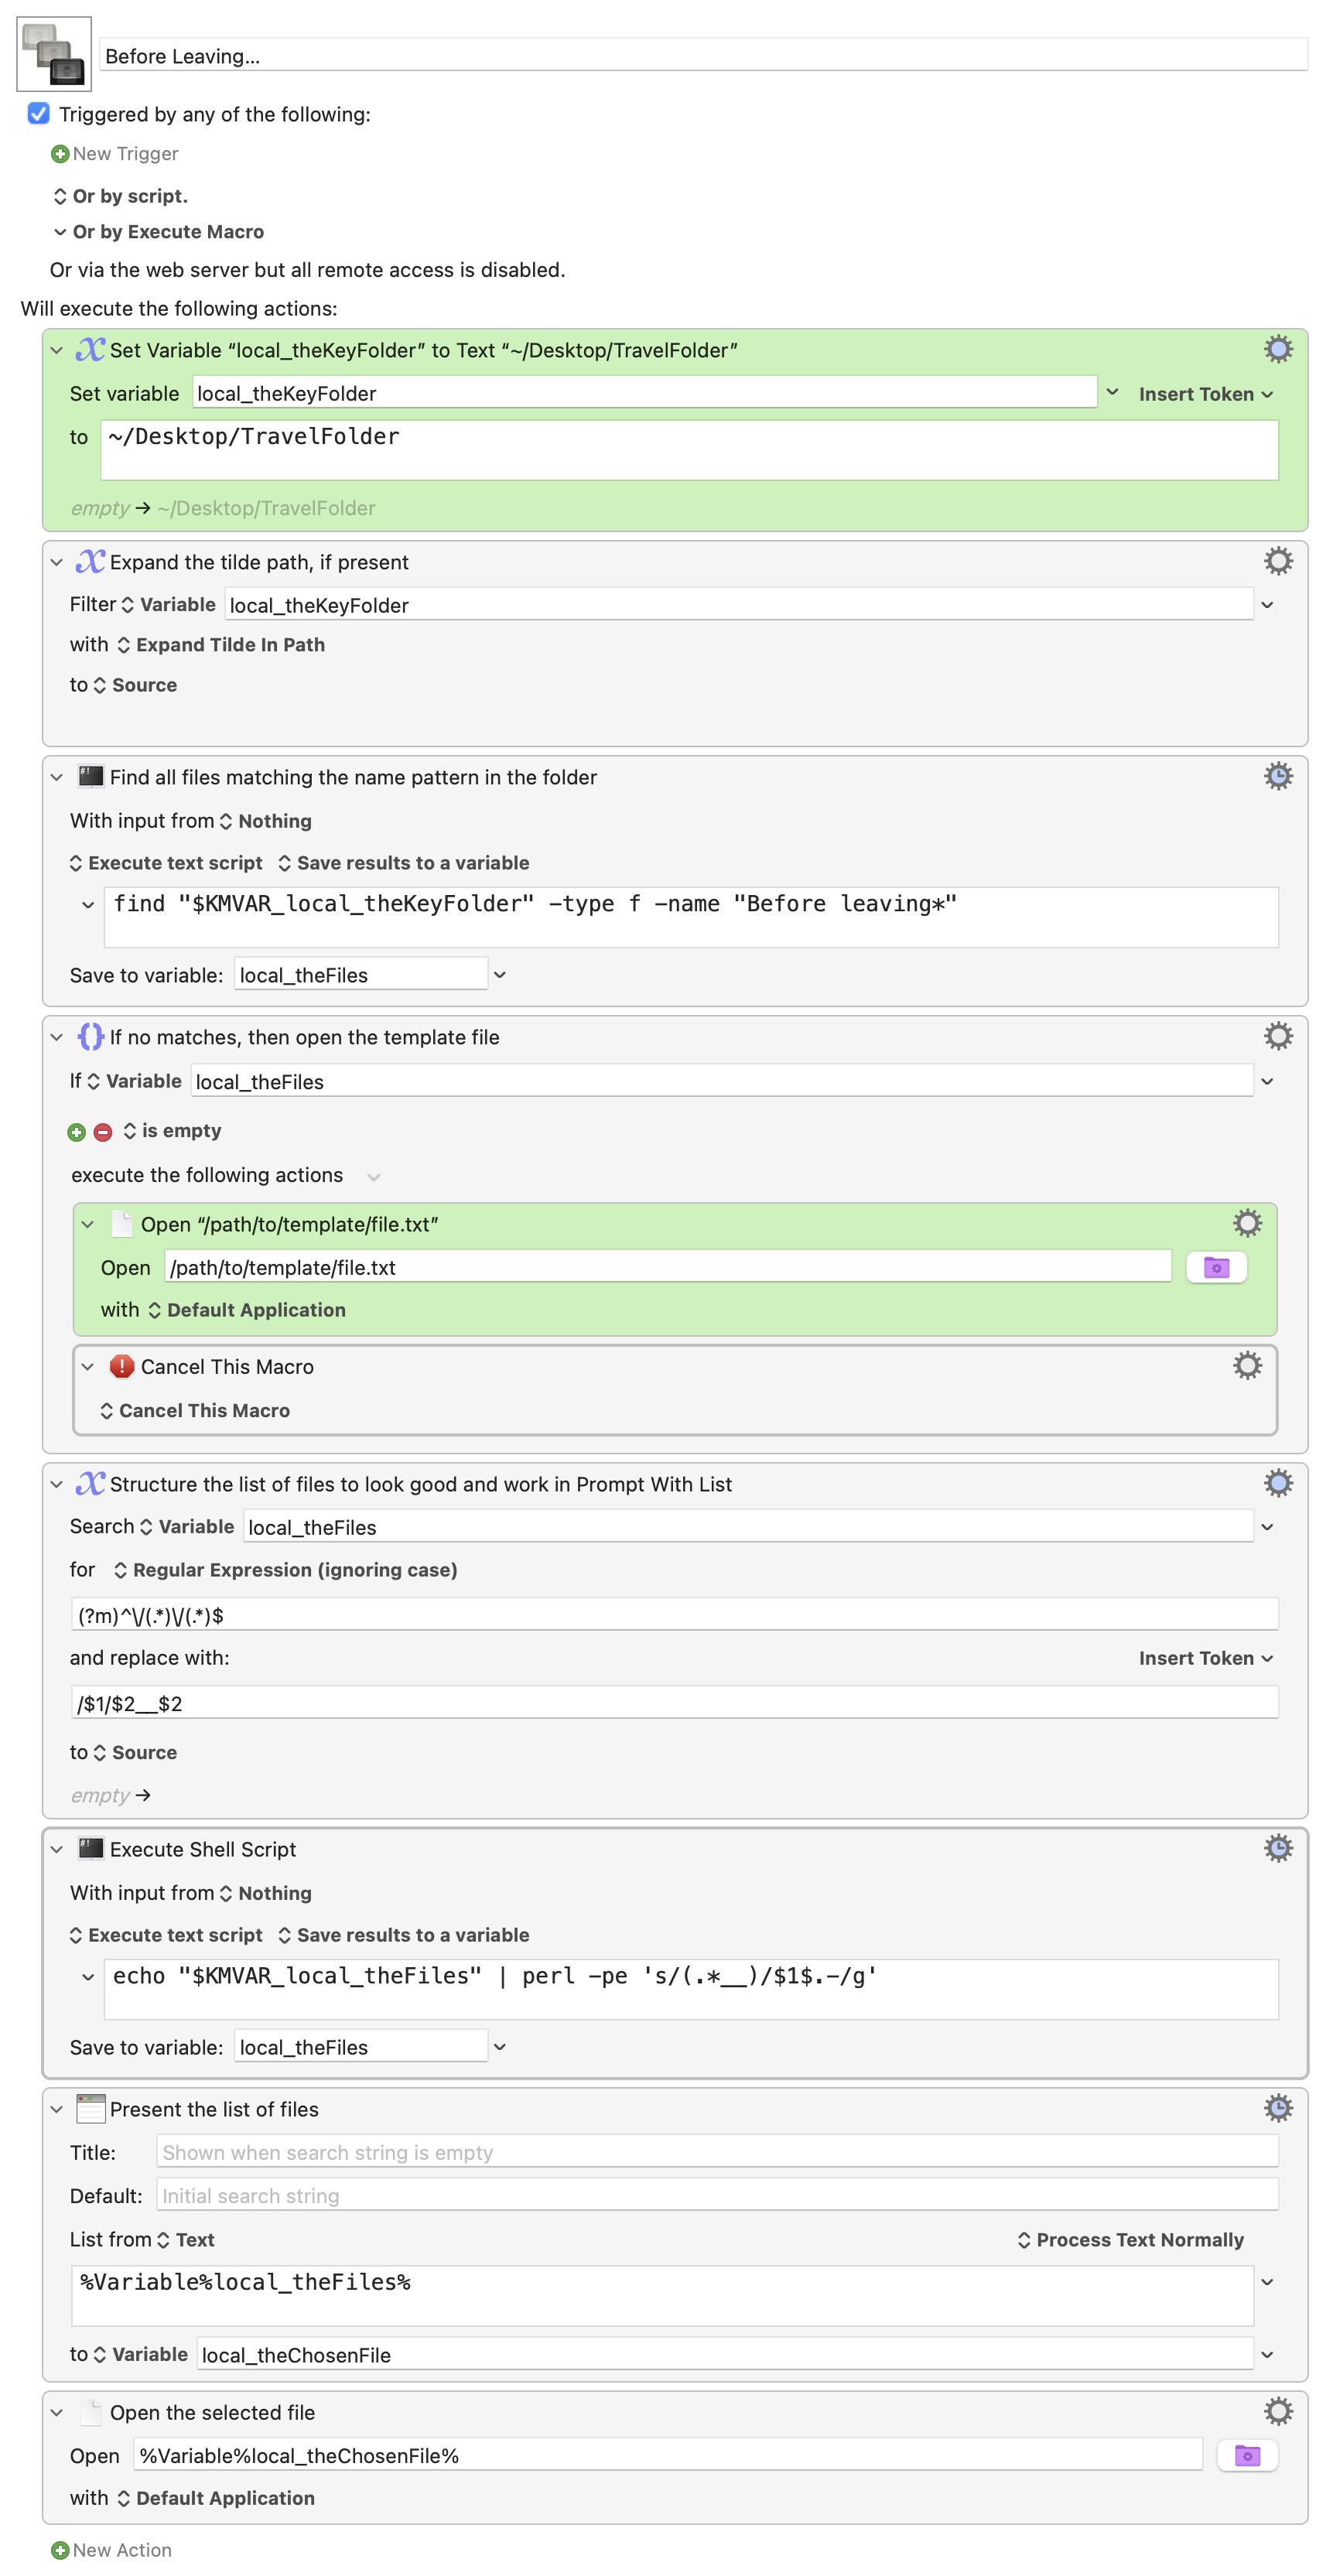Toggle the Triggered by any of the following checkbox

coord(38,113)
